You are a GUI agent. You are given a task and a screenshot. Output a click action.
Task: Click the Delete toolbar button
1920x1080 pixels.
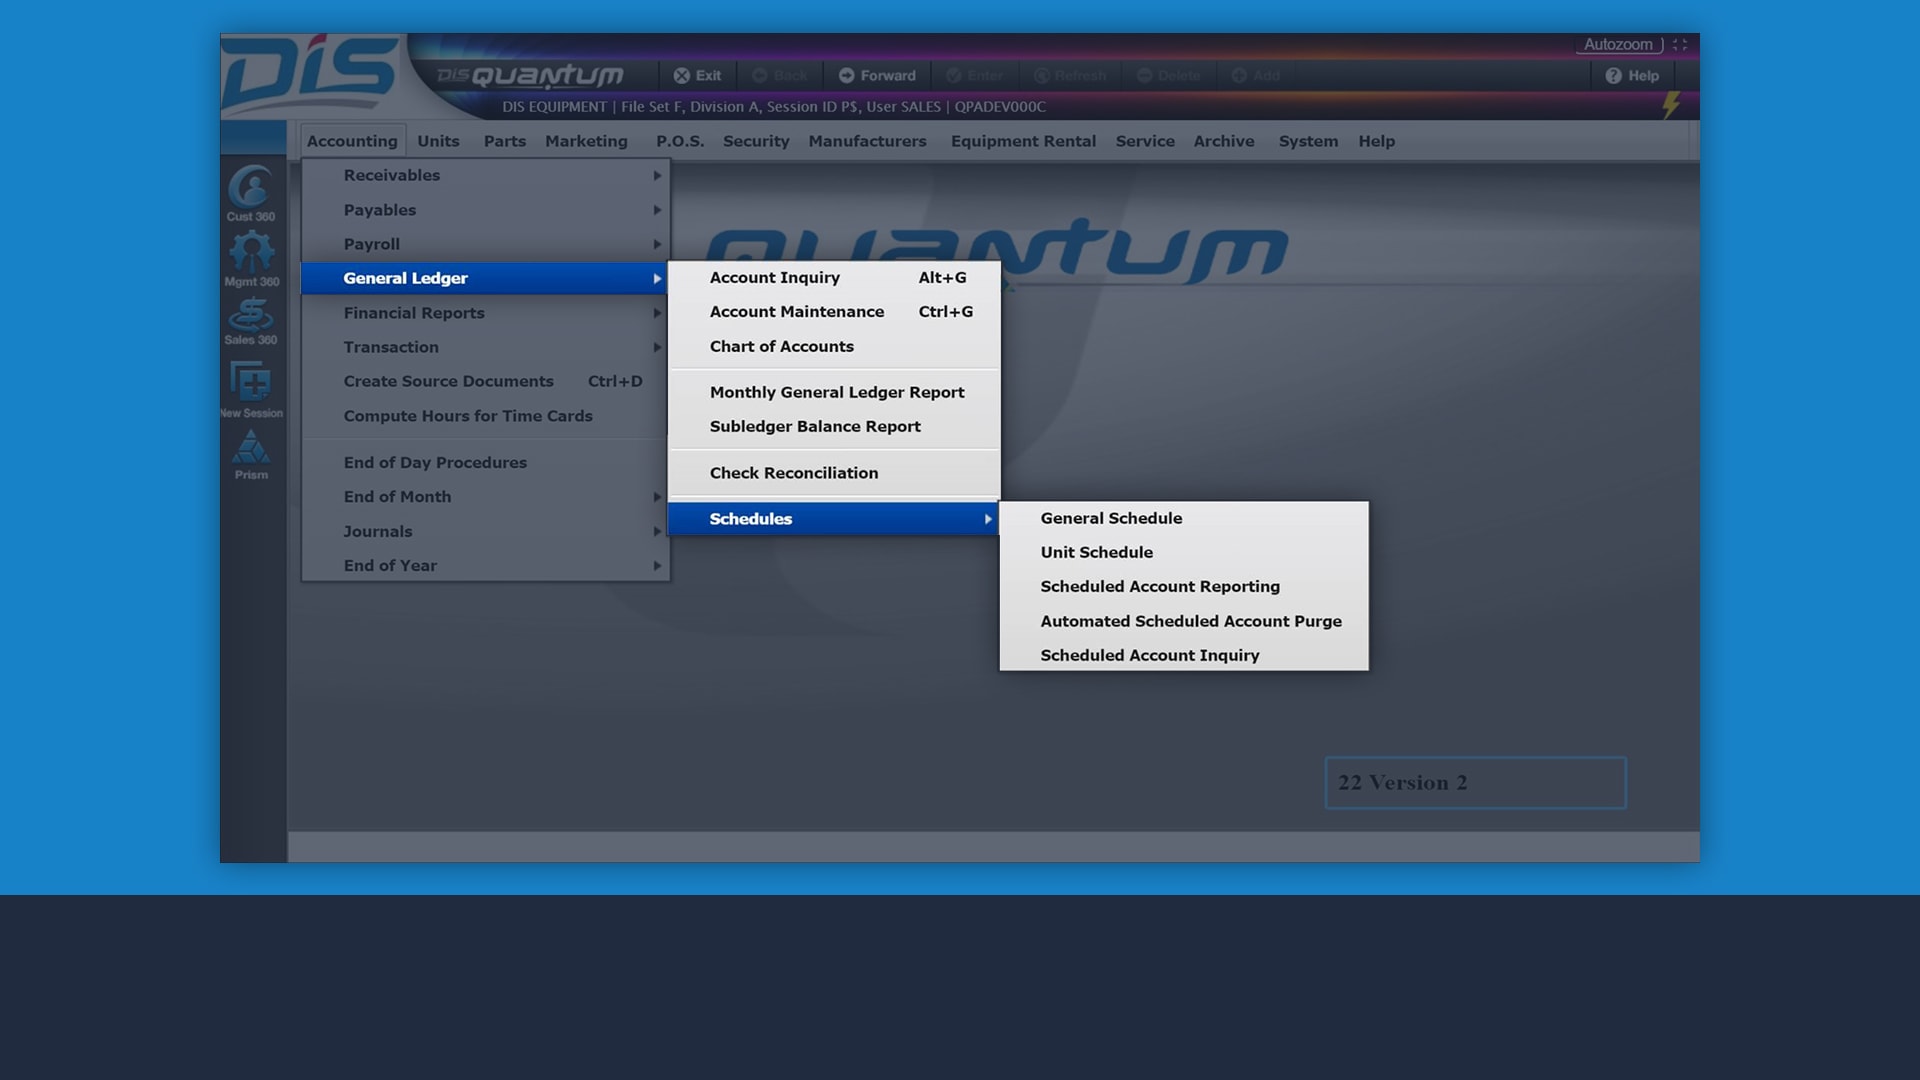pyautogui.click(x=1168, y=76)
